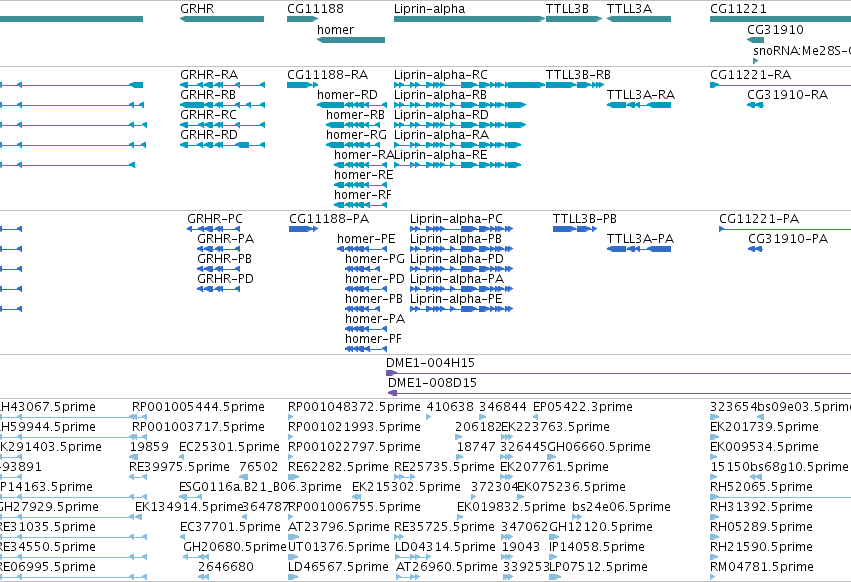851x582 pixels.
Task: Select protein TTLL3B-PB
Action: pyautogui.click(x=575, y=229)
